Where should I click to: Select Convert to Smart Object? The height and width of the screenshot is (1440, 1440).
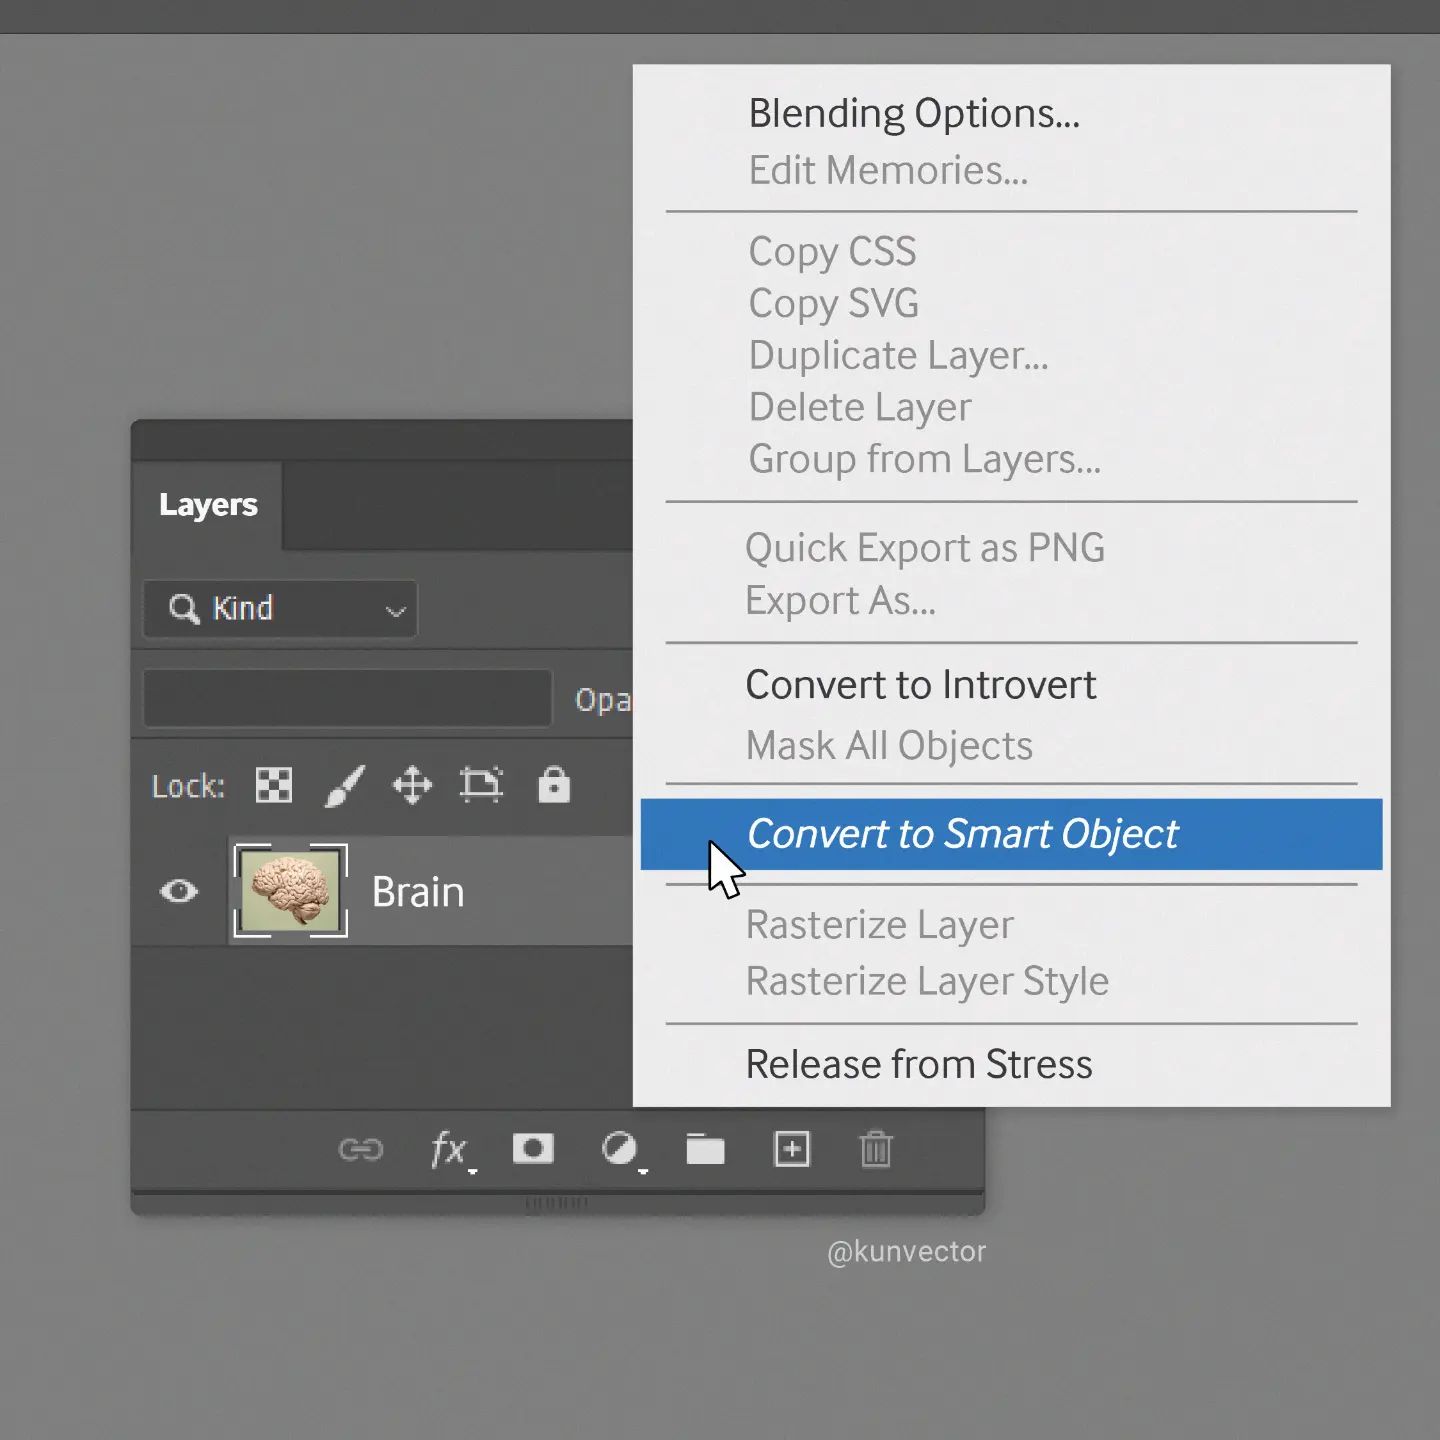[1011, 834]
